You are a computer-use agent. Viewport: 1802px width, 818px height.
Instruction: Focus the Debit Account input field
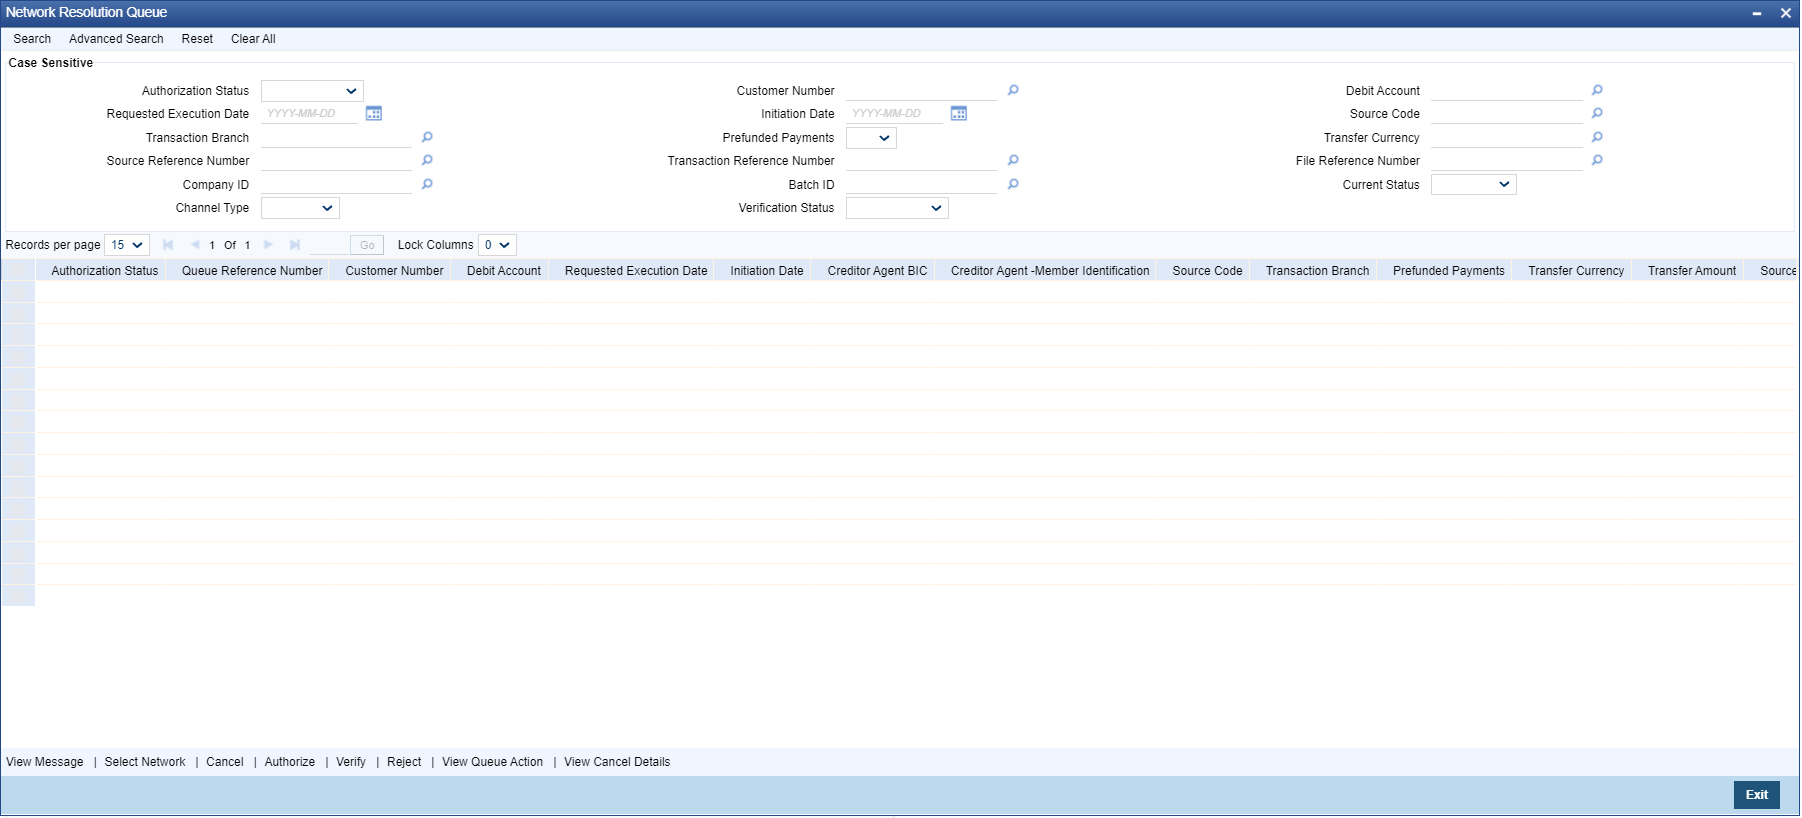click(1506, 91)
